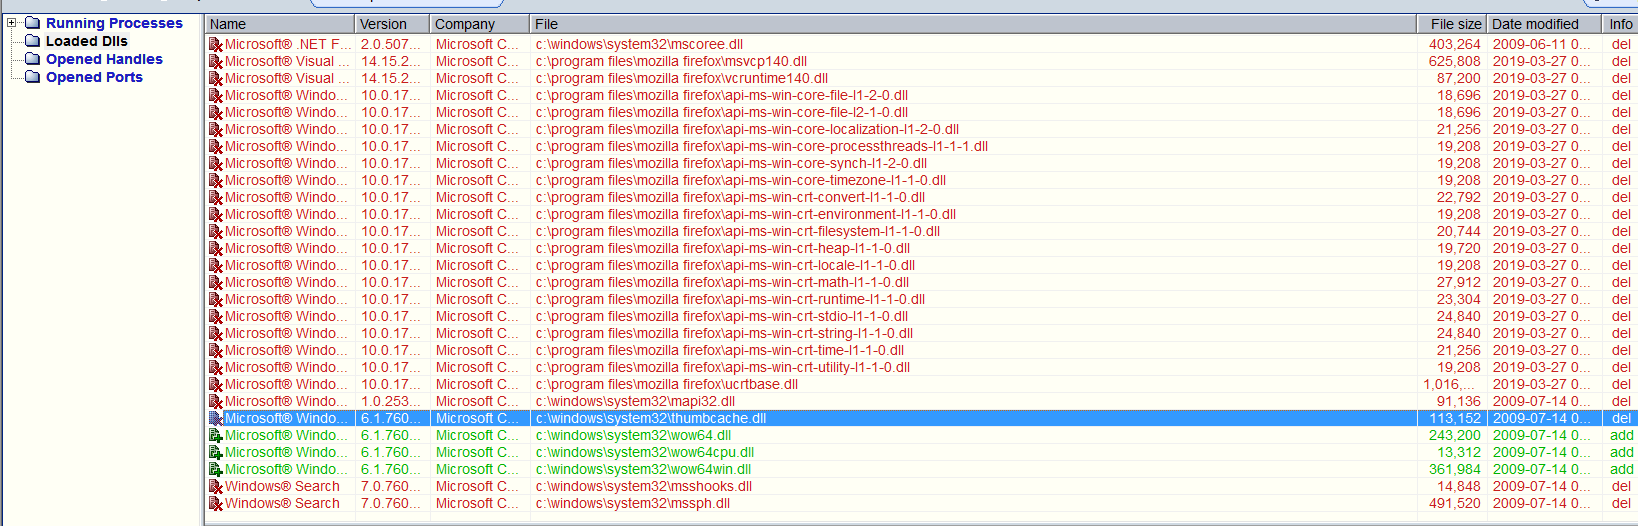1638x526 pixels.
Task: Select api-ms-win-core-processthreads-l1-1-1.dll path
Action: [761, 146]
